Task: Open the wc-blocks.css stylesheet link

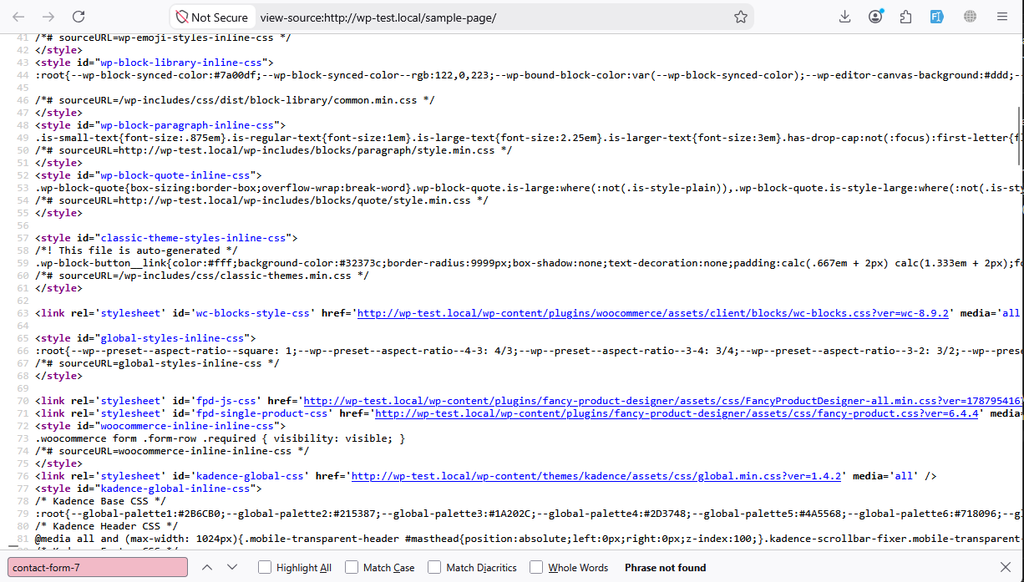Action: pyautogui.click(x=652, y=313)
